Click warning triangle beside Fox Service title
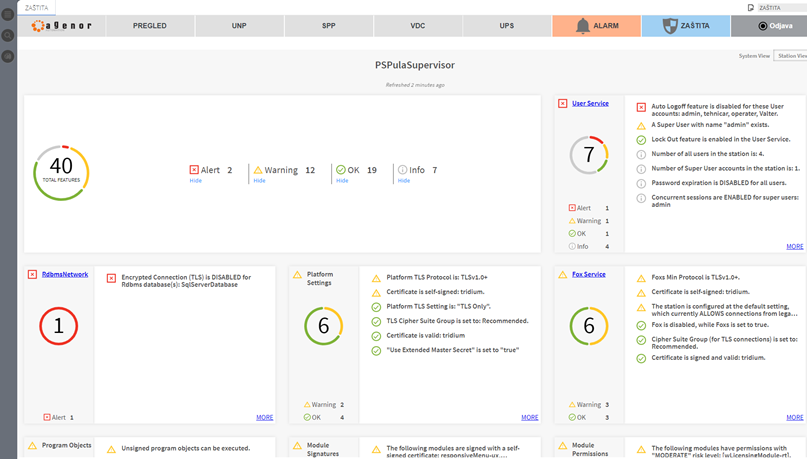 [563, 274]
